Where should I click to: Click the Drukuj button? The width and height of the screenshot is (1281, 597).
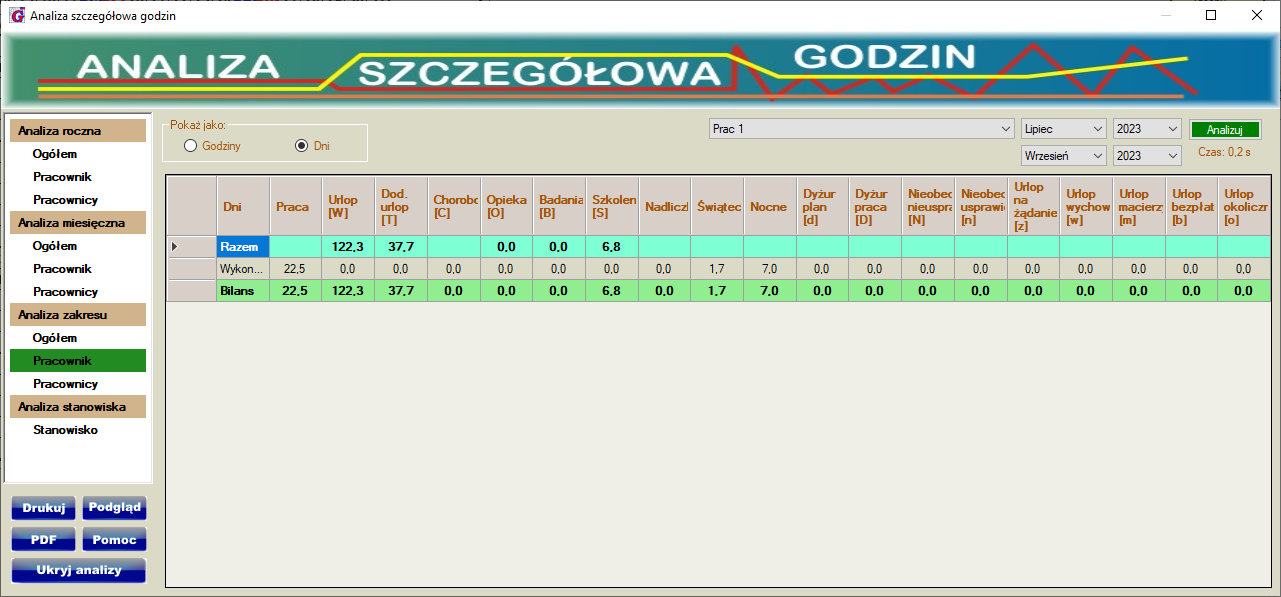coord(43,508)
